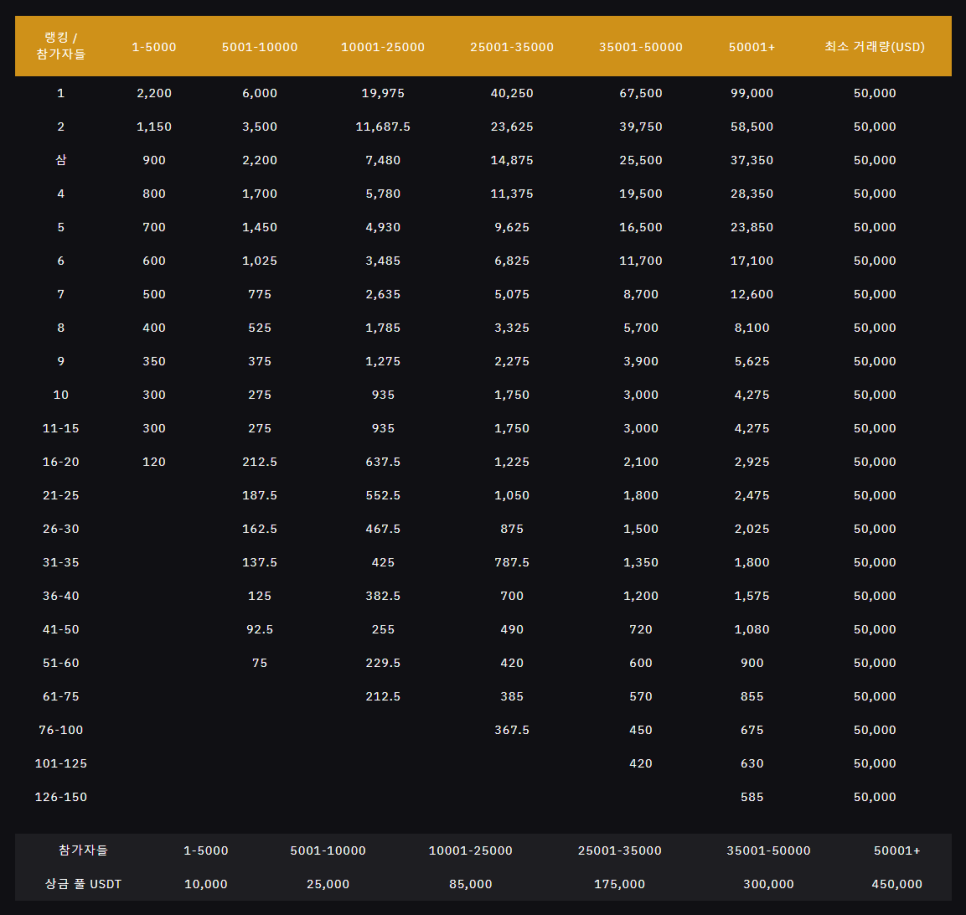966x915 pixels.
Task: Click the '1,025' cell in rank 6 row
Action: 259,261
